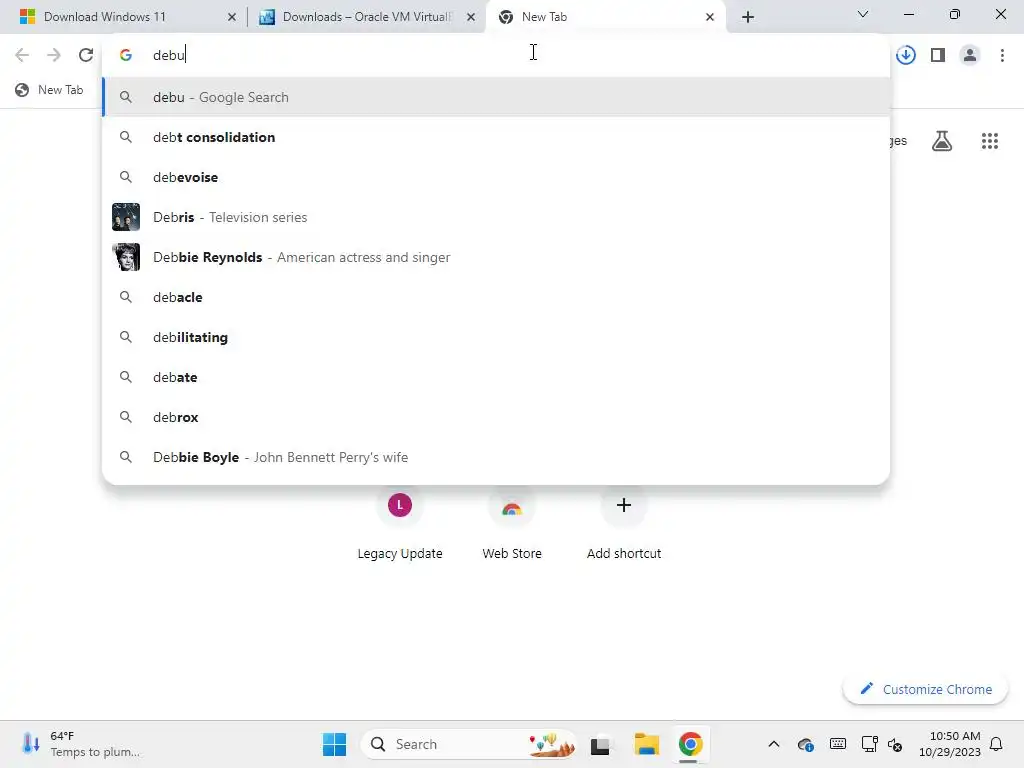Open the Google apps grid
1024x768 pixels.
(x=989, y=140)
